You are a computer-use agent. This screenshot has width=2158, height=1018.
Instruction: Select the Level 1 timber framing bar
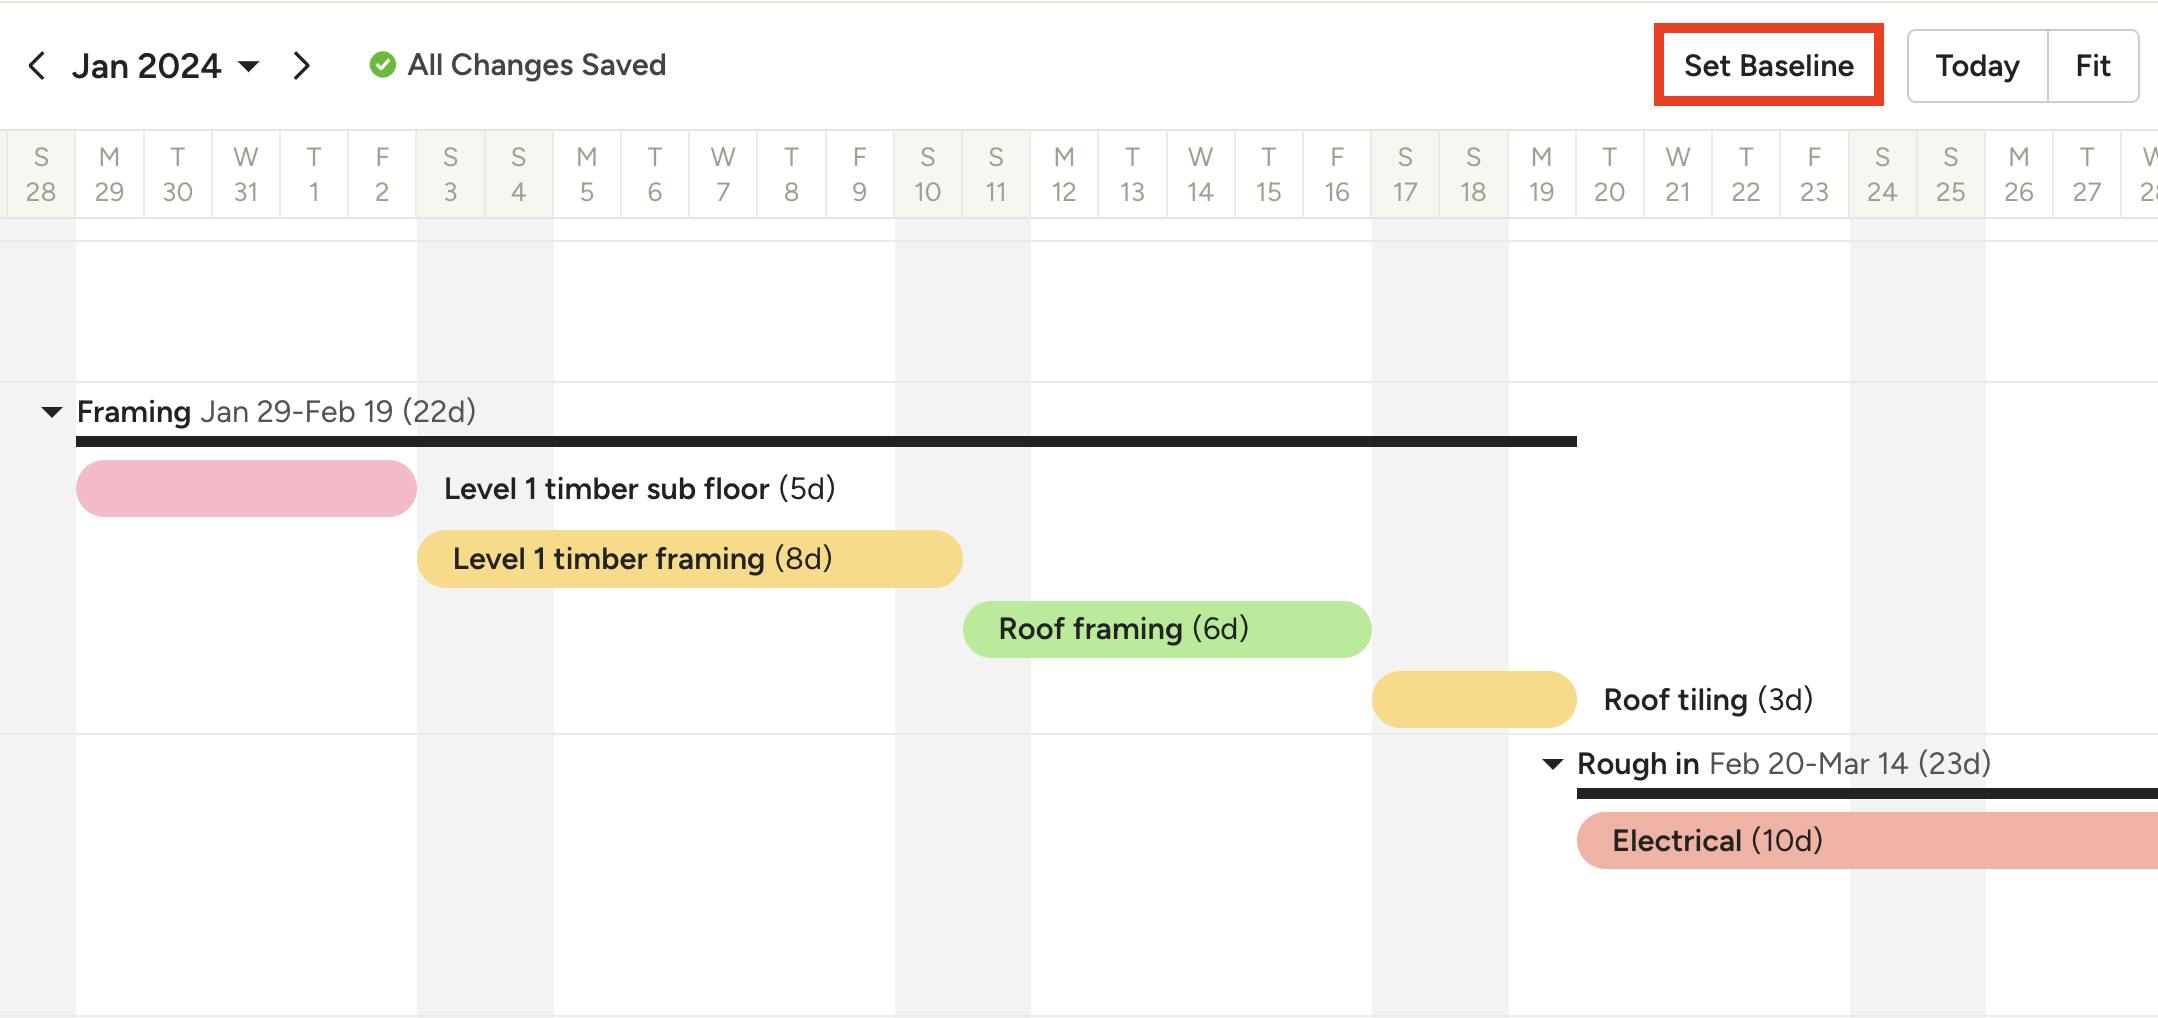tap(688, 559)
